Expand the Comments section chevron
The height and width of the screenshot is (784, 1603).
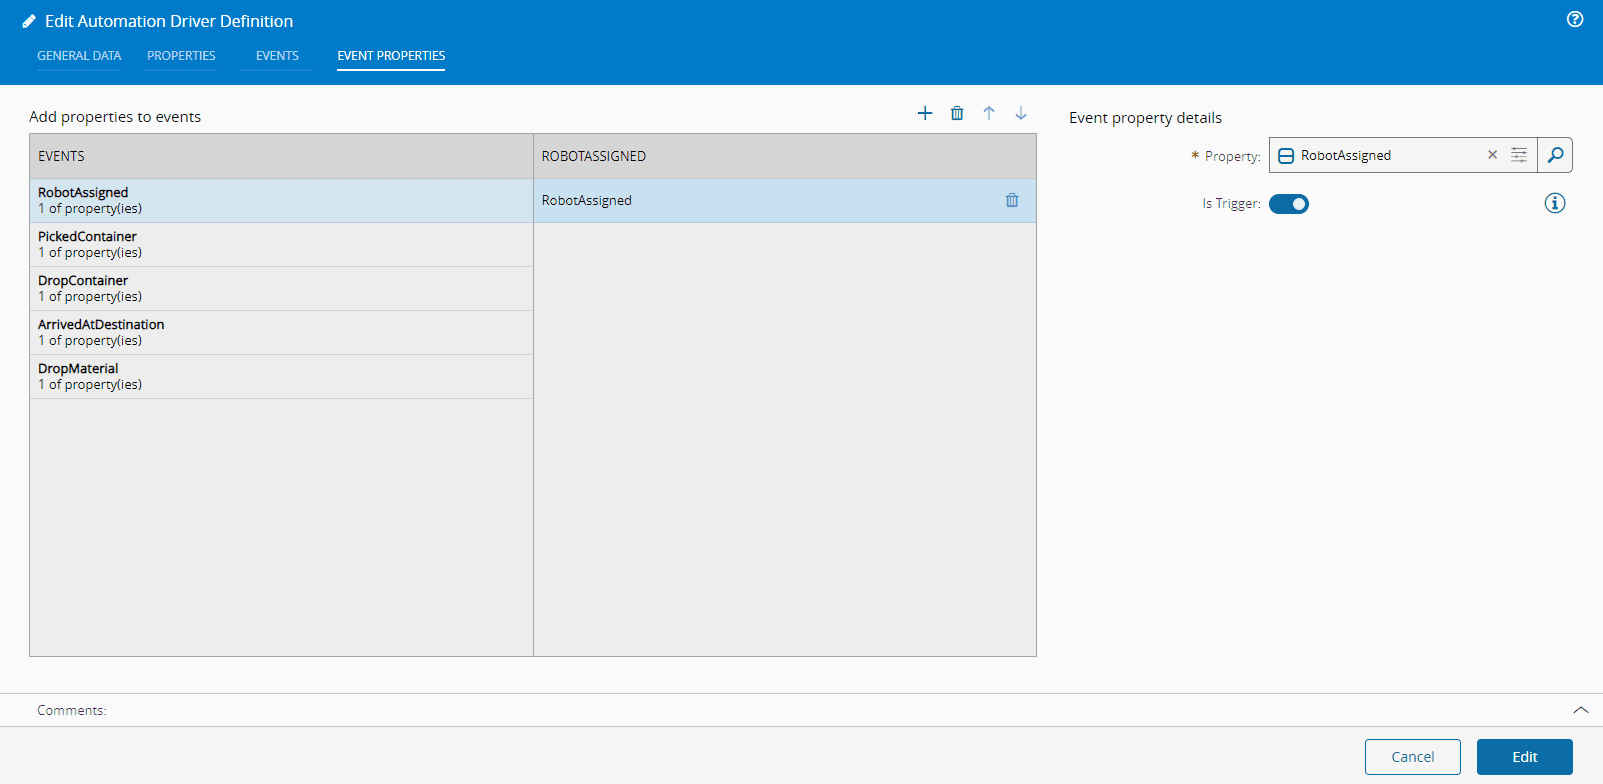pyautogui.click(x=1580, y=710)
